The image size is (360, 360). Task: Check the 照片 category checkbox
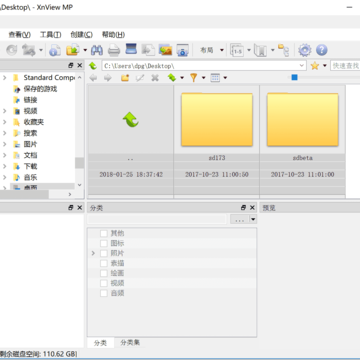pyautogui.click(x=104, y=253)
